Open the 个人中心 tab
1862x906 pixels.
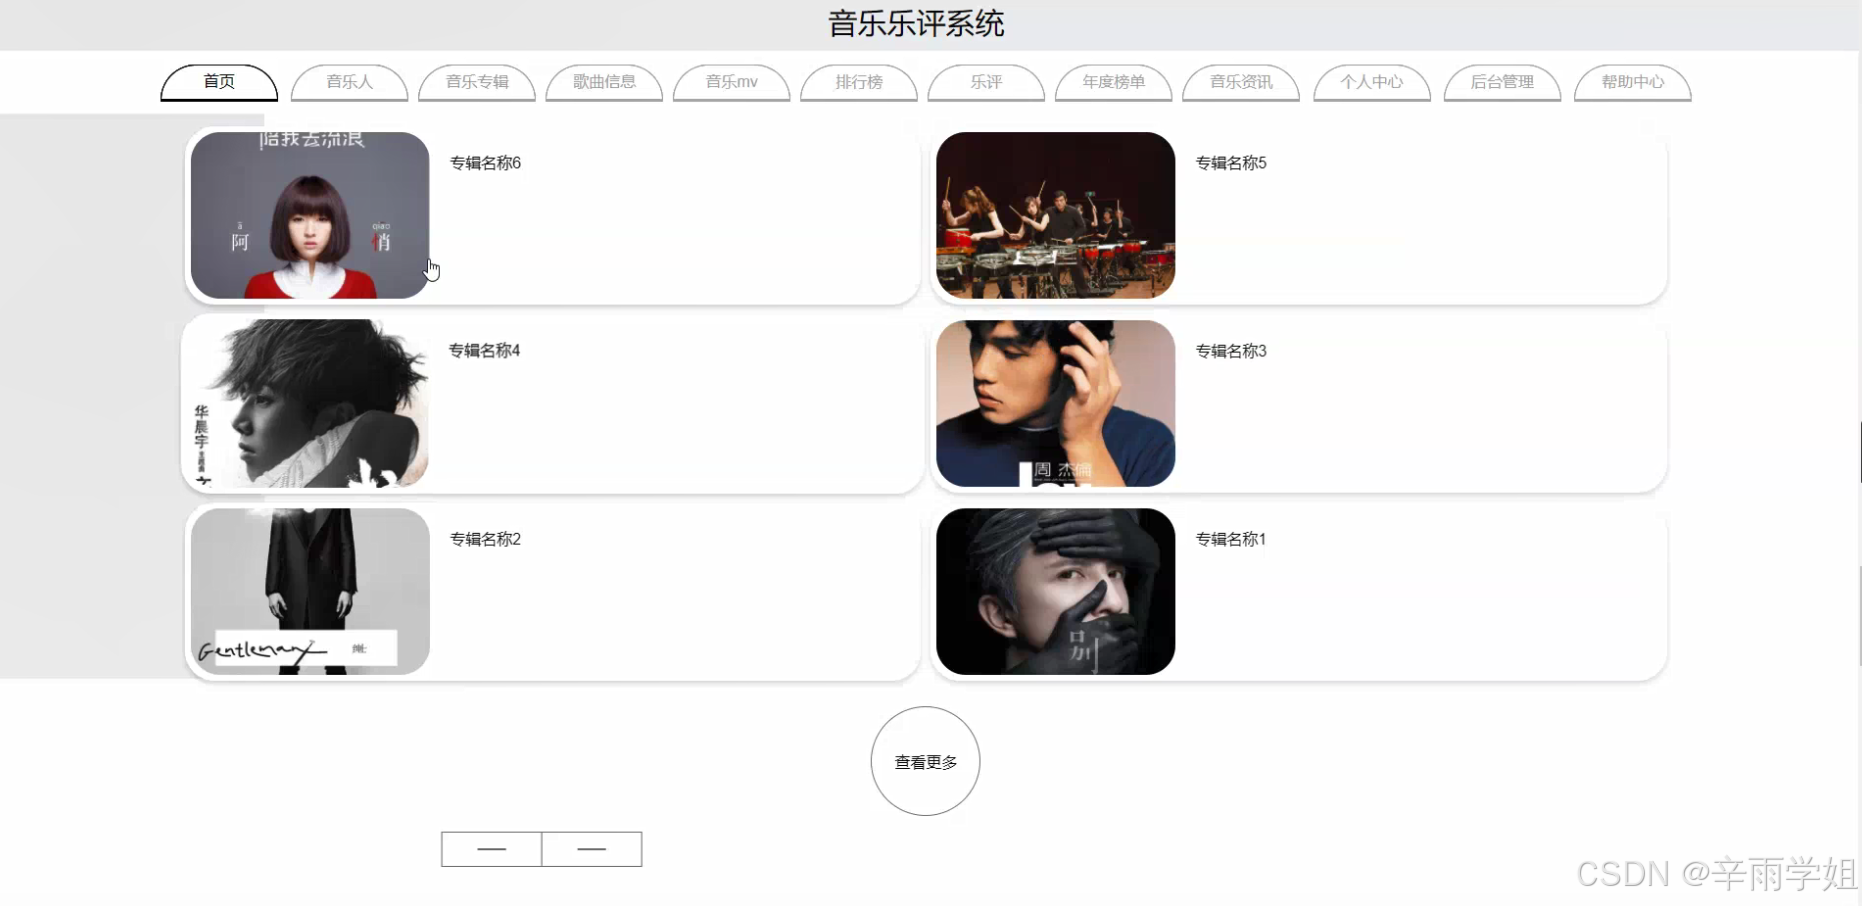click(x=1372, y=82)
